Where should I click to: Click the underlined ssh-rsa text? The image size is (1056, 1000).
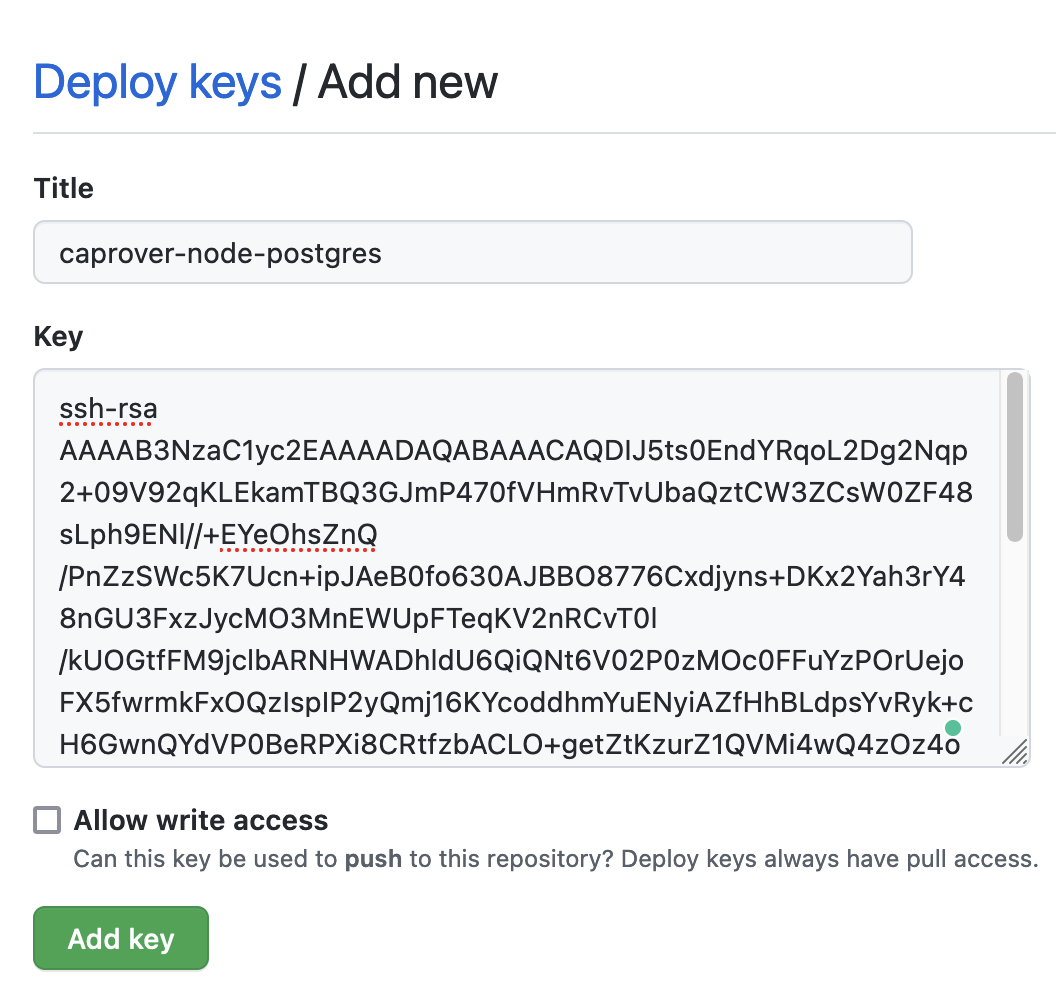106,408
